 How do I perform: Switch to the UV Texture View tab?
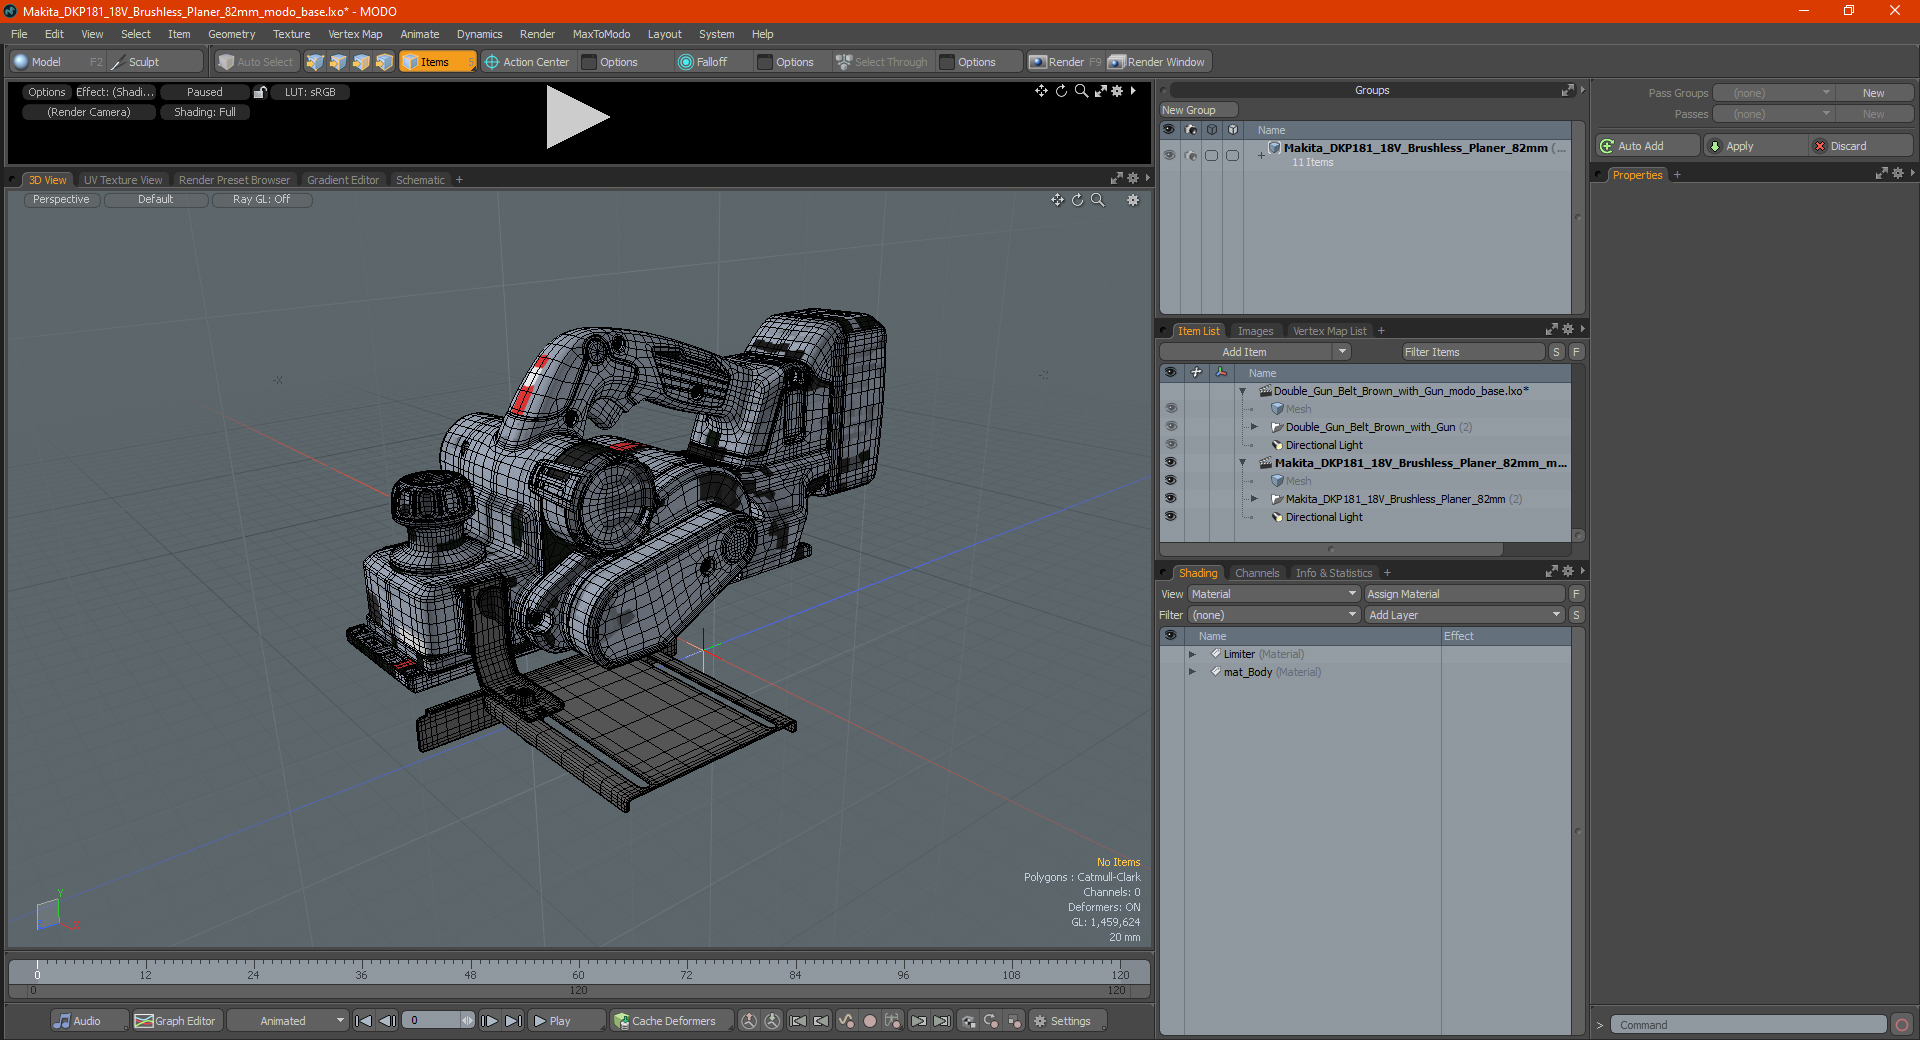(123, 180)
